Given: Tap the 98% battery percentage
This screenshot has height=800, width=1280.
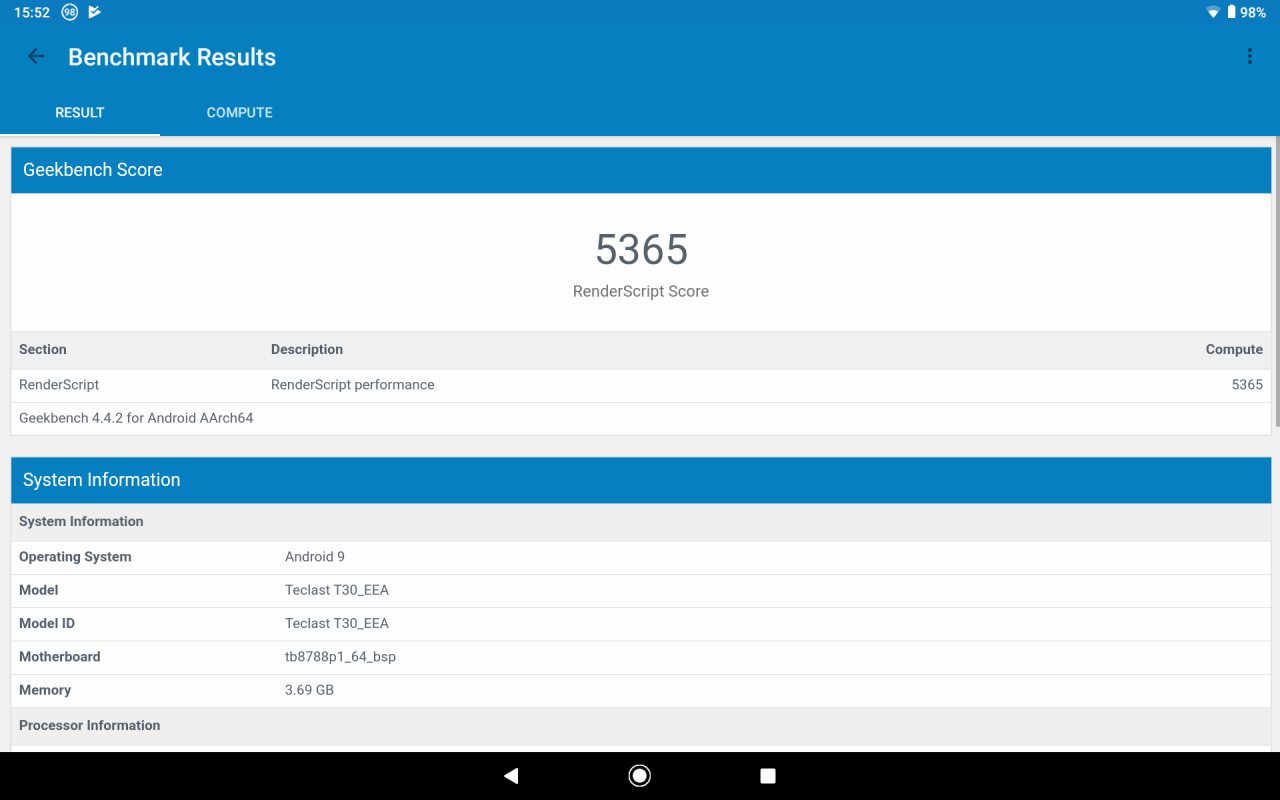Looking at the screenshot, I should [x=1253, y=13].
